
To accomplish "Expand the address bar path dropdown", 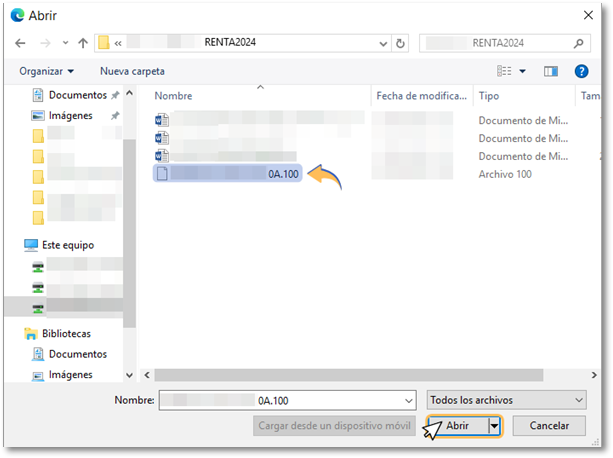I will point(383,43).
